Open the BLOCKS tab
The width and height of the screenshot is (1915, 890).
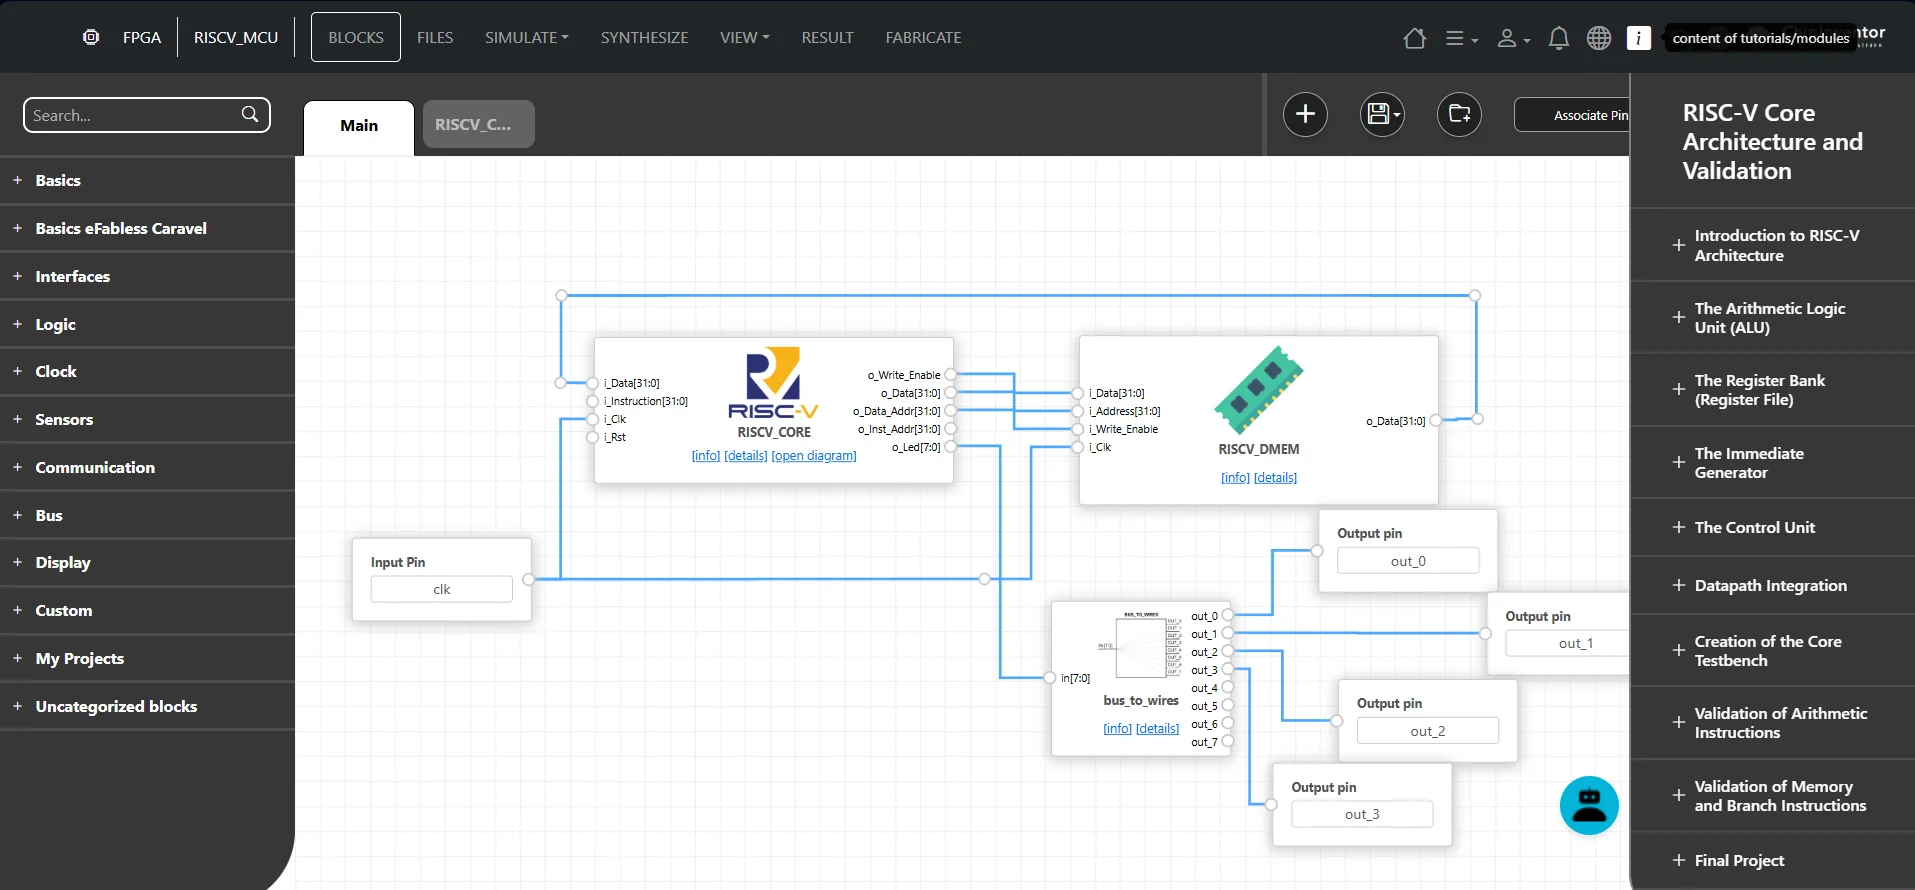[x=356, y=37]
